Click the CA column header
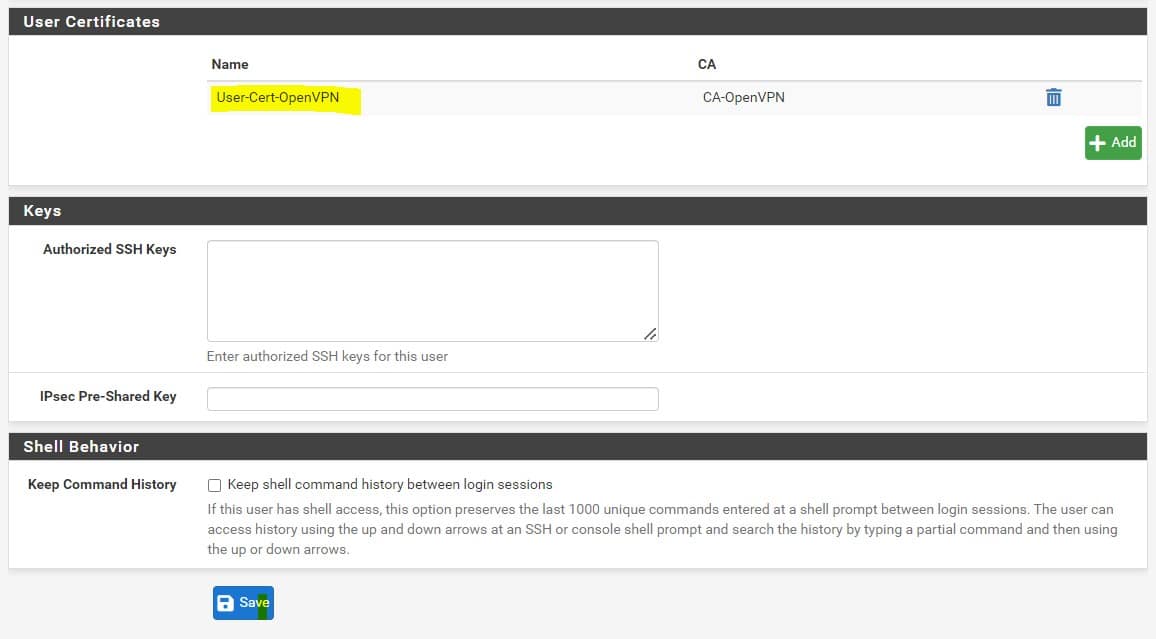Image resolution: width=1156 pixels, height=639 pixels. [706, 64]
